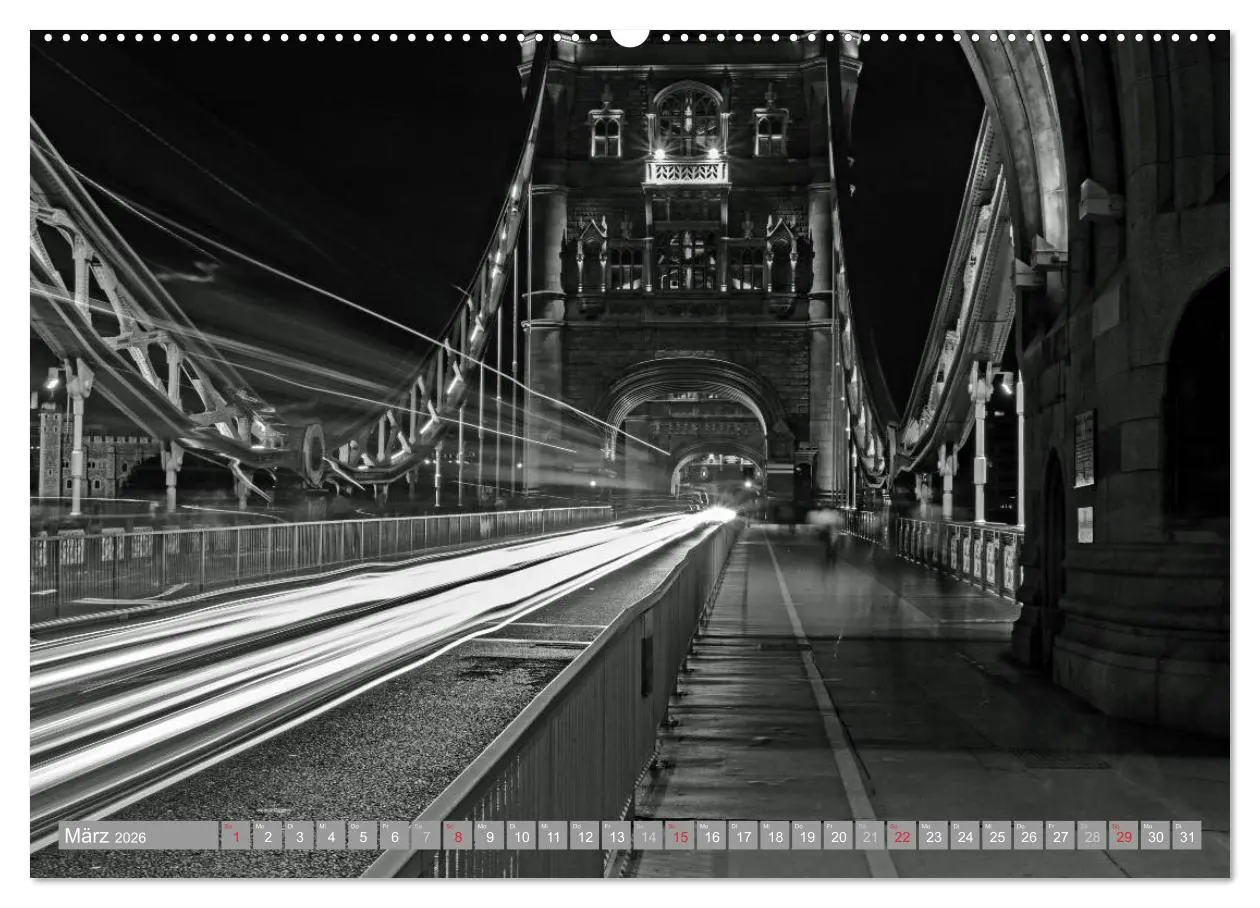The width and height of the screenshot is (1260, 908).
Task: Click the dimmed date 21
Action: [868, 837]
